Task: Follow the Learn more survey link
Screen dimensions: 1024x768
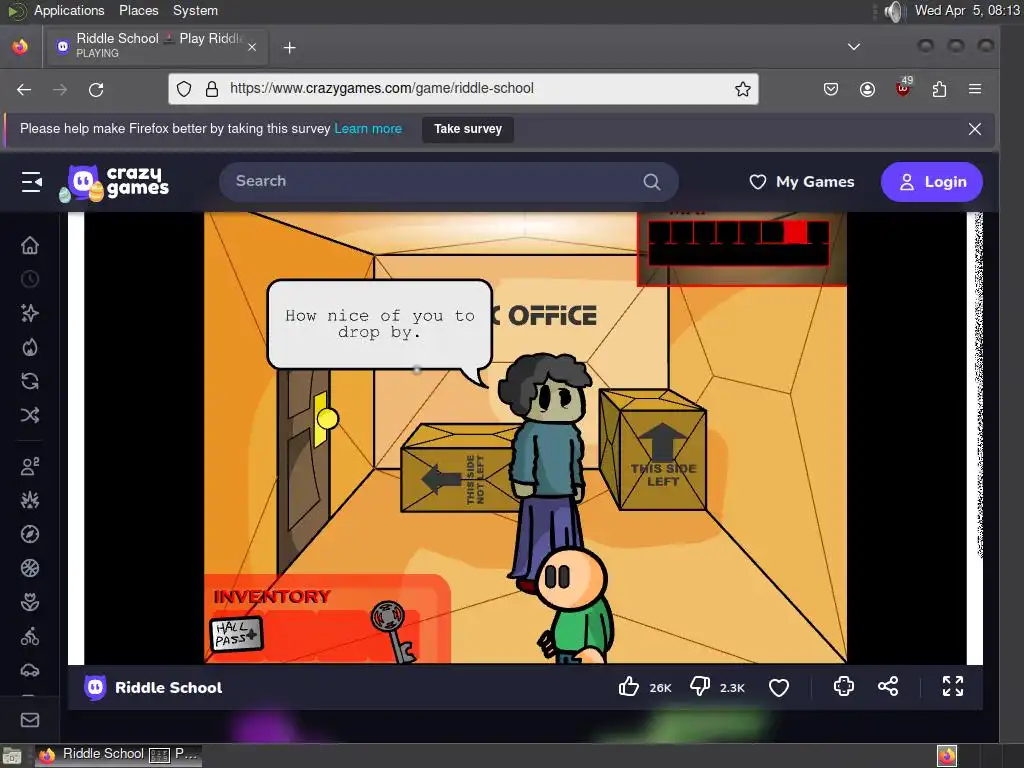Action: click(368, 129)
